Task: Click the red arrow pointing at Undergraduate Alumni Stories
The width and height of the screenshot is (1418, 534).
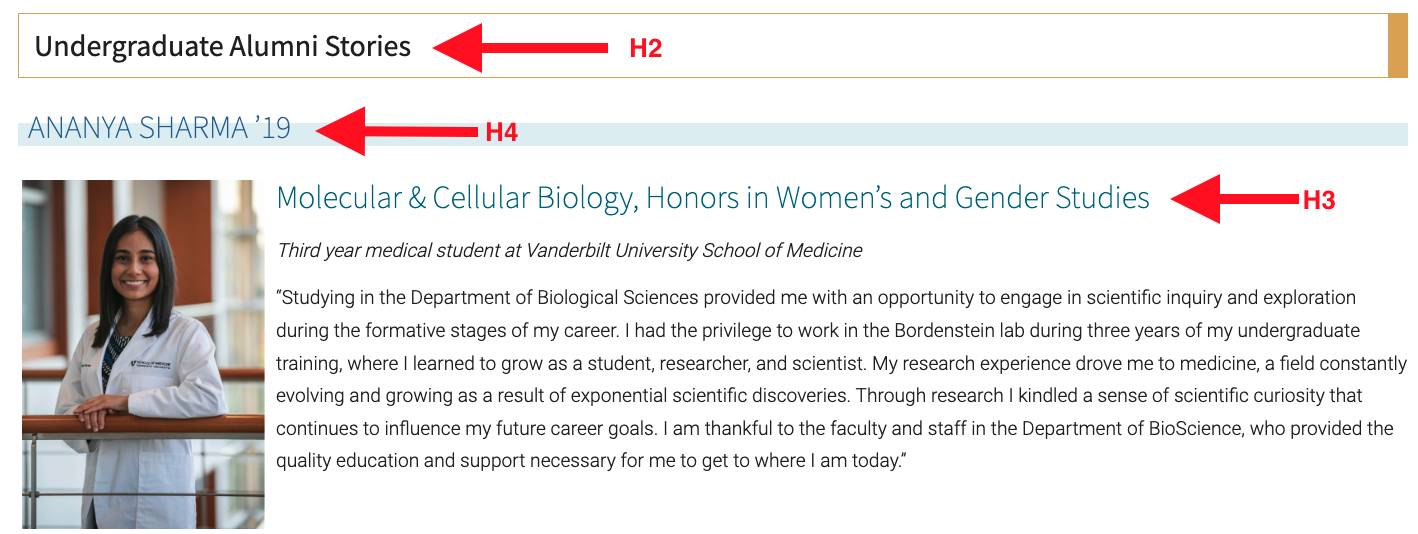Action: pos(520,47)
